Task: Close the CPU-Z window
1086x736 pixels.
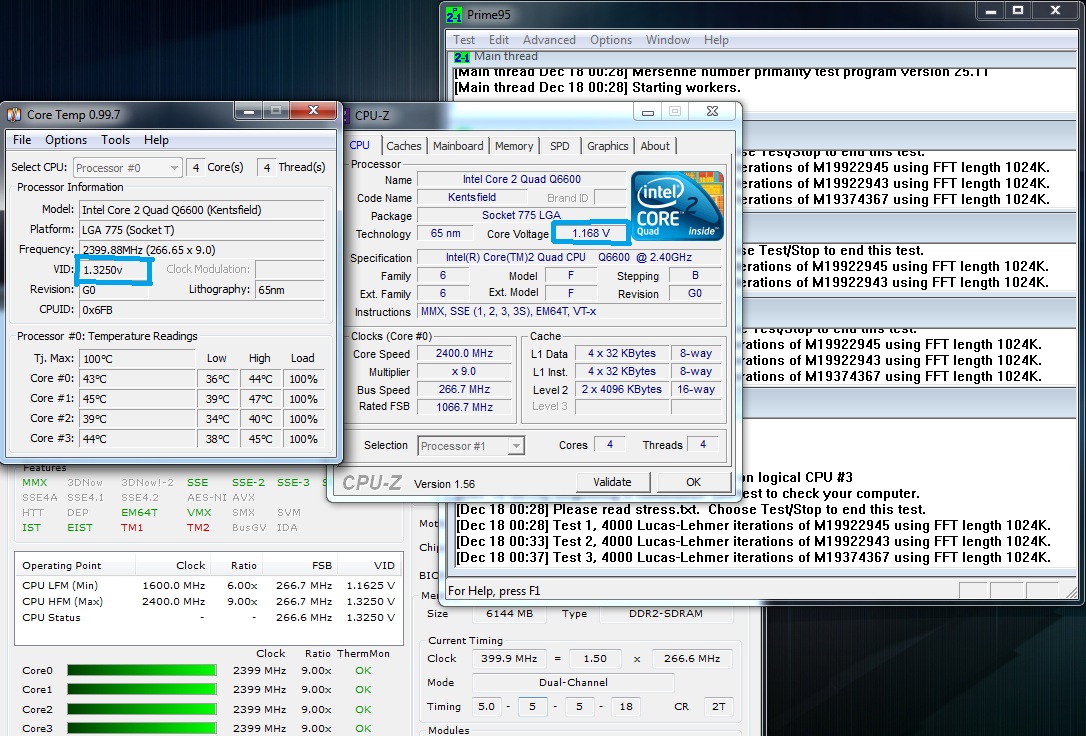Action: pyautogui.click(x=714, y=112)
